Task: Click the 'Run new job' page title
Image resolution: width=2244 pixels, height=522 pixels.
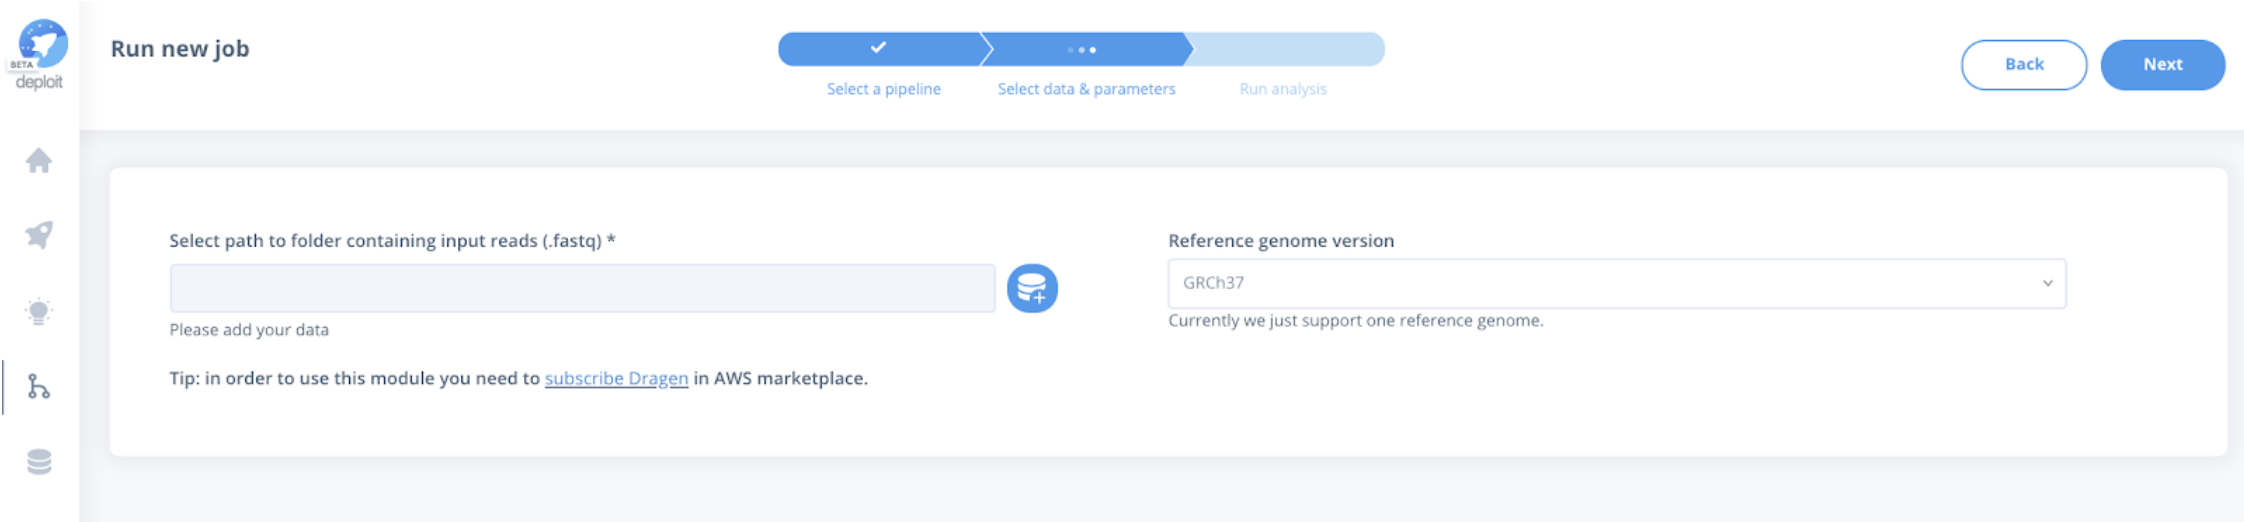Action: click(x=180, y=49)
